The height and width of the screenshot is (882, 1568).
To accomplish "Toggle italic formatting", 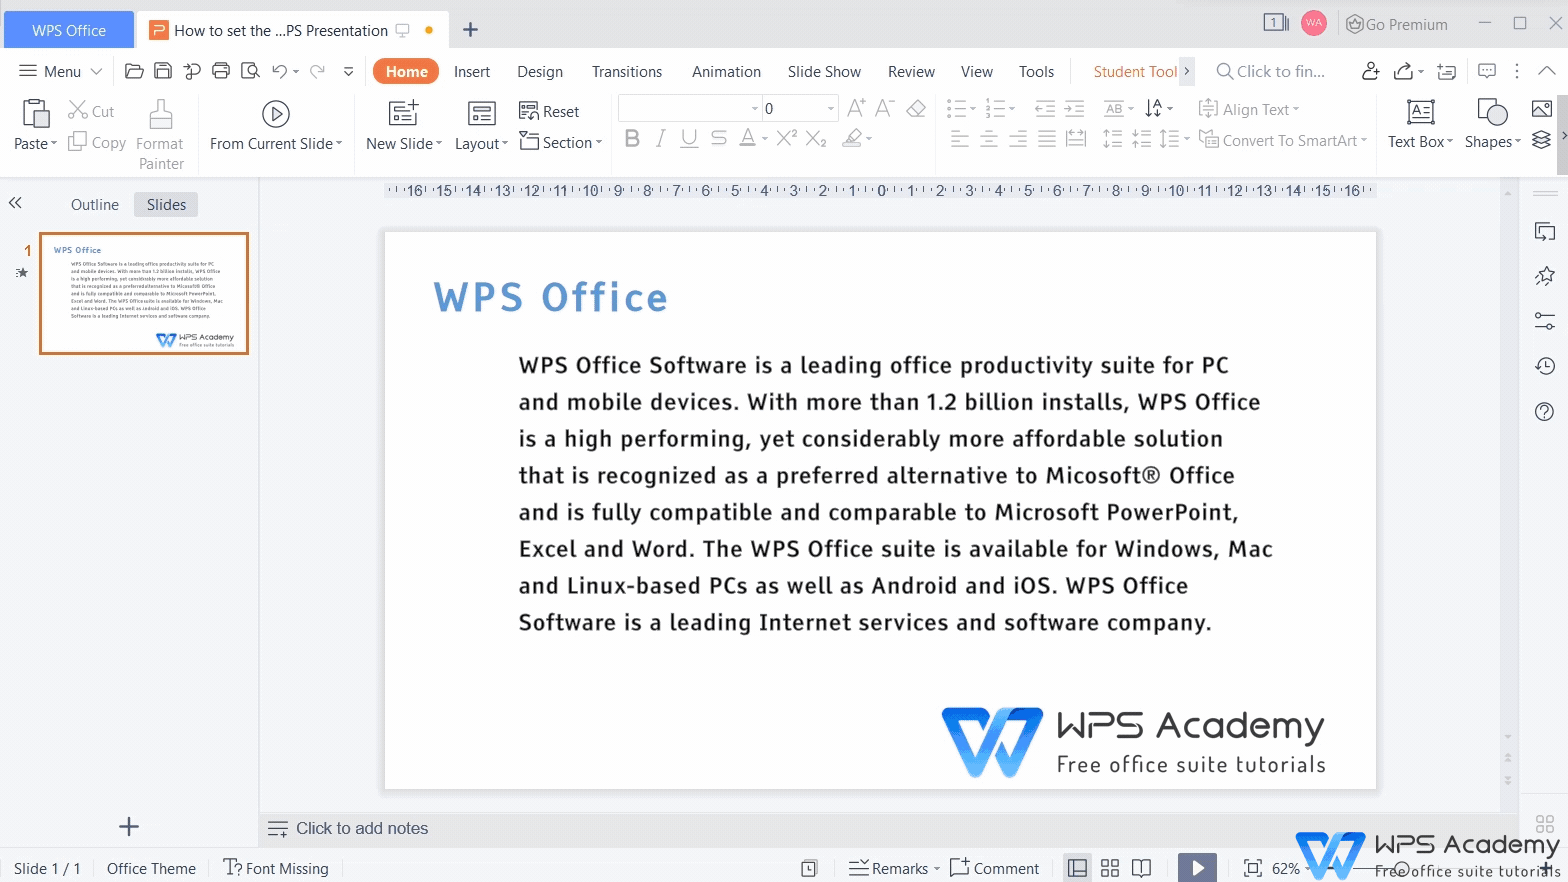I will coord(660,138).
